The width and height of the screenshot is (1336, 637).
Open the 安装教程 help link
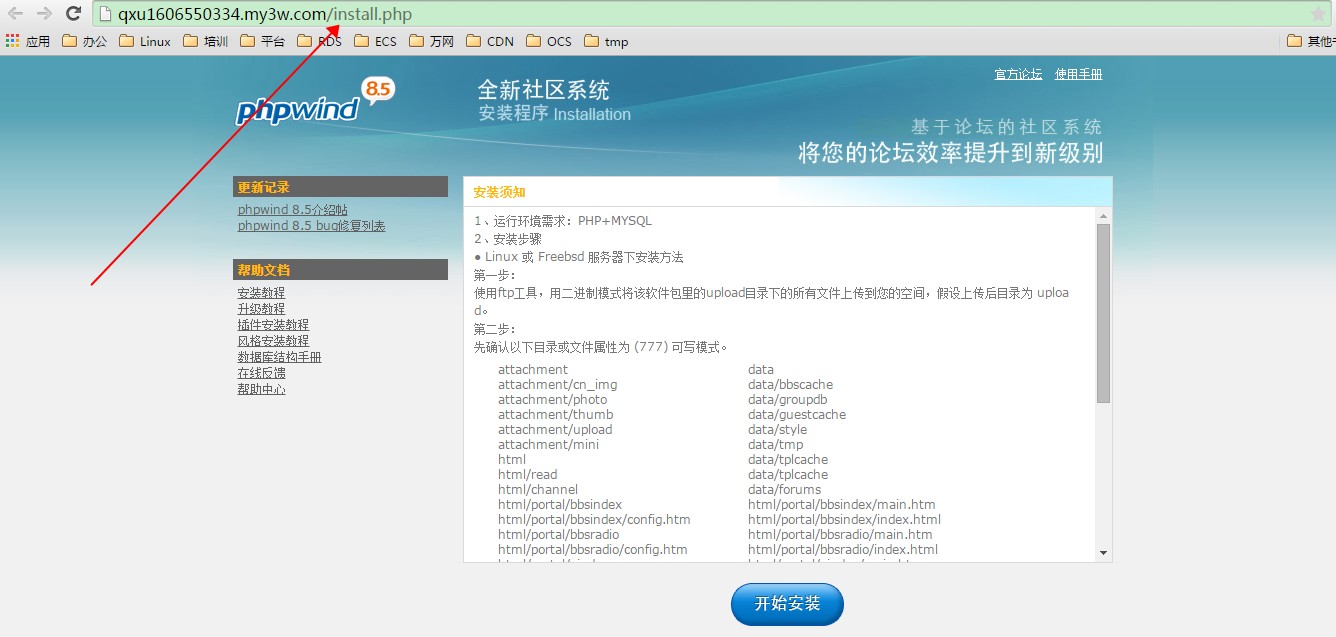pyautogui.click(x=261, y=293)
